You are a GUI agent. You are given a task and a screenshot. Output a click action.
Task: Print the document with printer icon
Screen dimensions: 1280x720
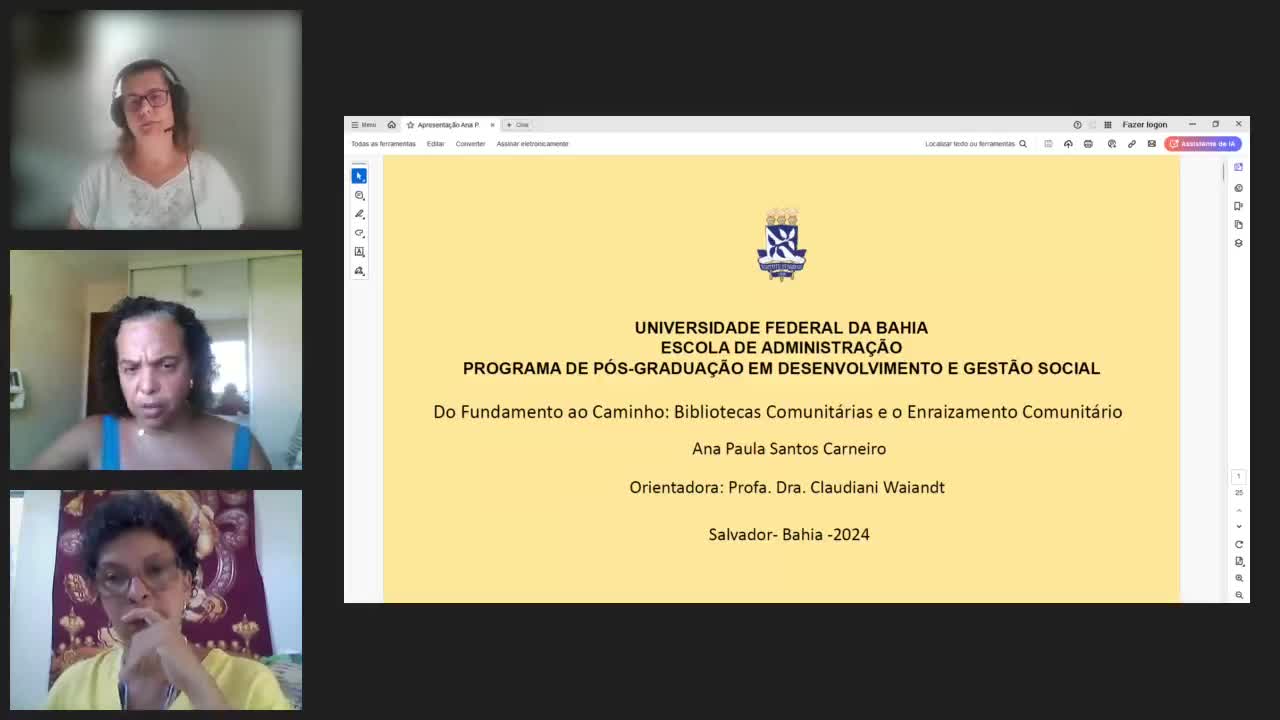click(x=1088, y=144)
